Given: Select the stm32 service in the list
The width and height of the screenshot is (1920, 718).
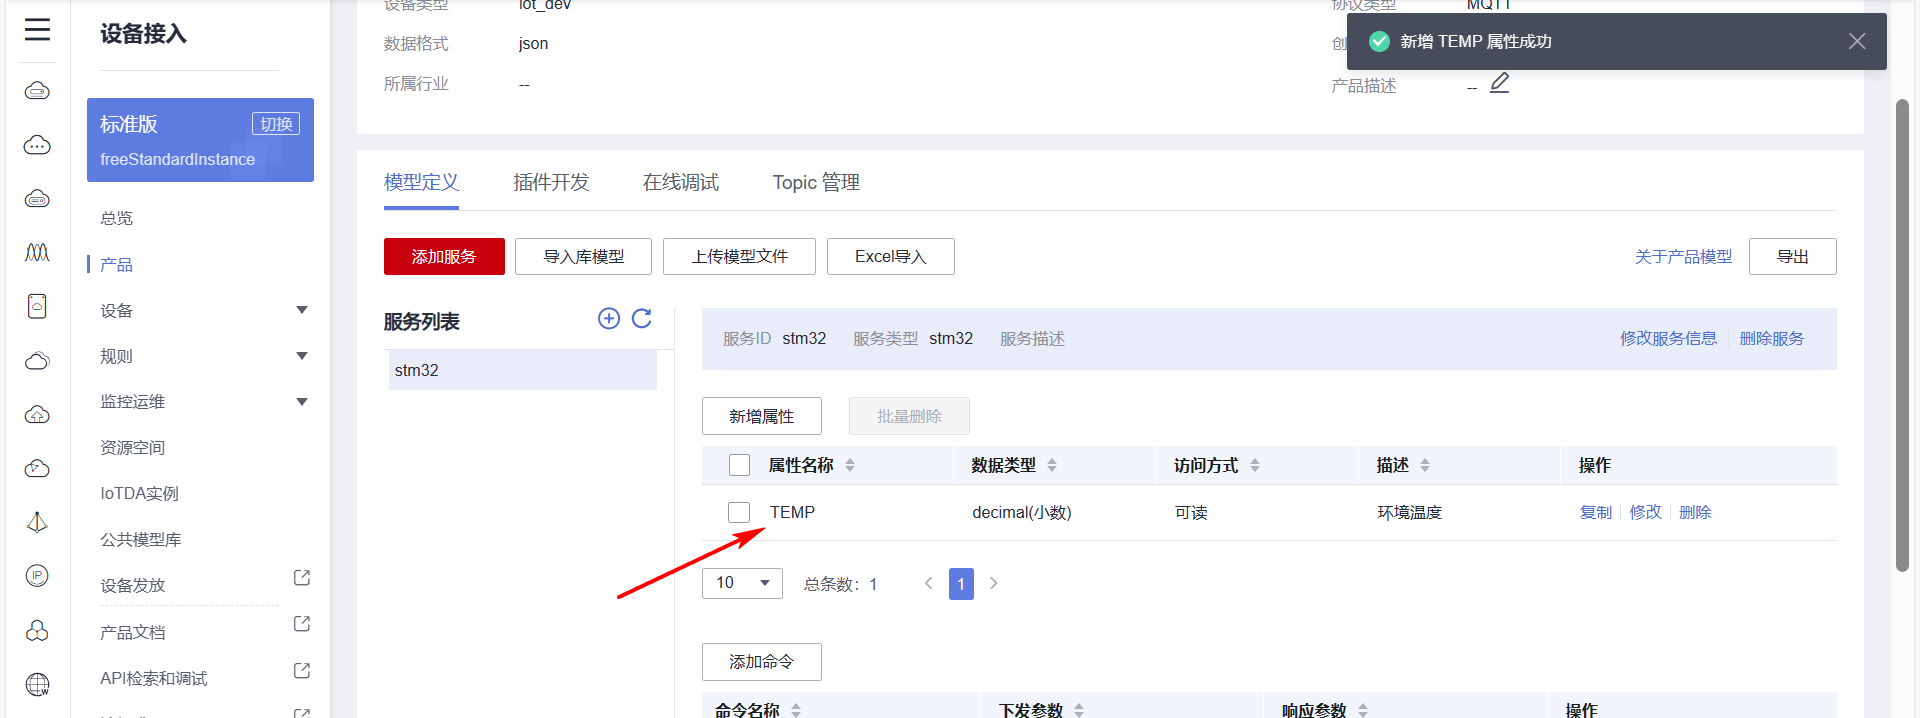Looking at the screenshot, I should [522, 370].
